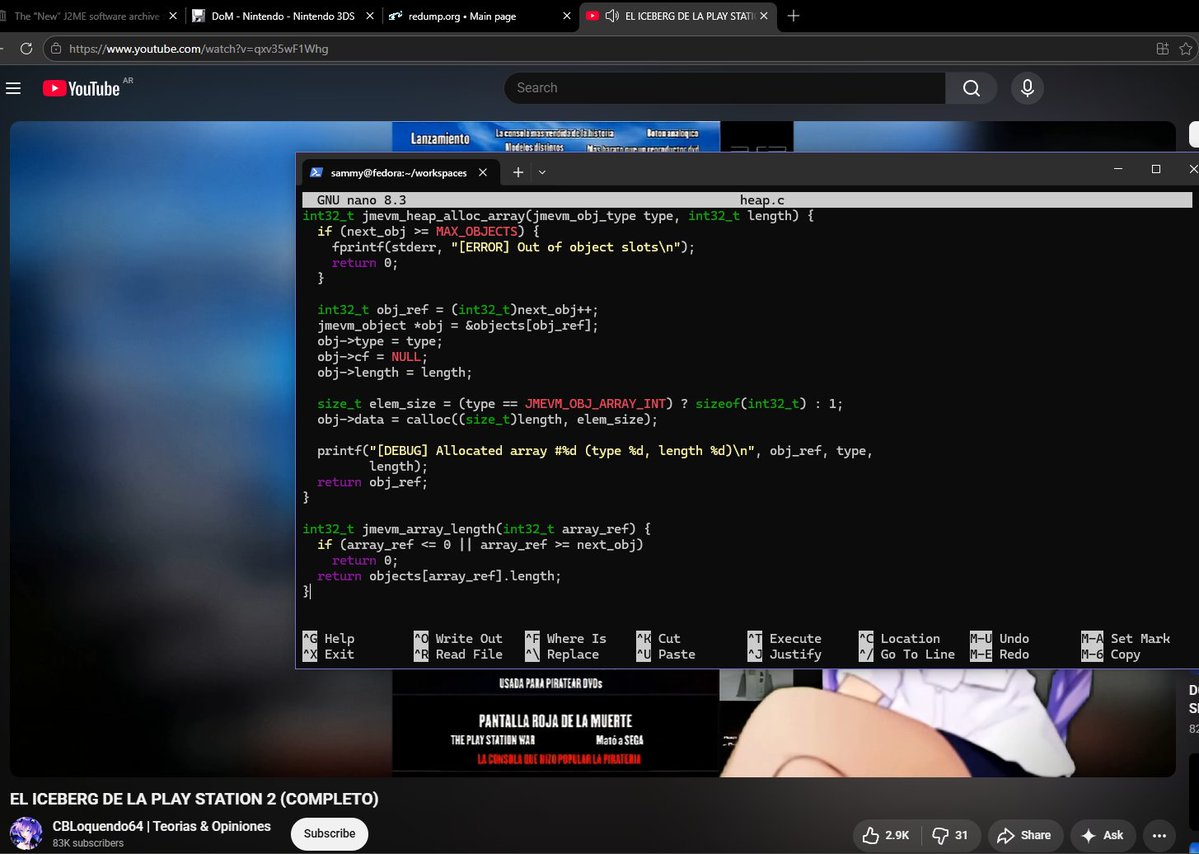Open CBLoquendo64 | Teorias & Opiniones channel link
Viewport: 1199px width, 854px height.
161,826
